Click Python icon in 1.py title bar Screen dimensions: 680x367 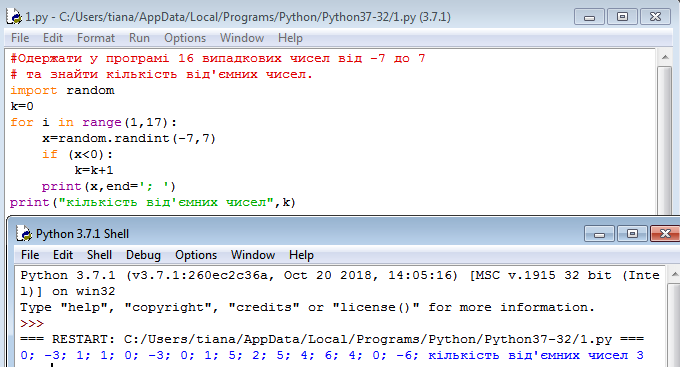tap(14, 16)
